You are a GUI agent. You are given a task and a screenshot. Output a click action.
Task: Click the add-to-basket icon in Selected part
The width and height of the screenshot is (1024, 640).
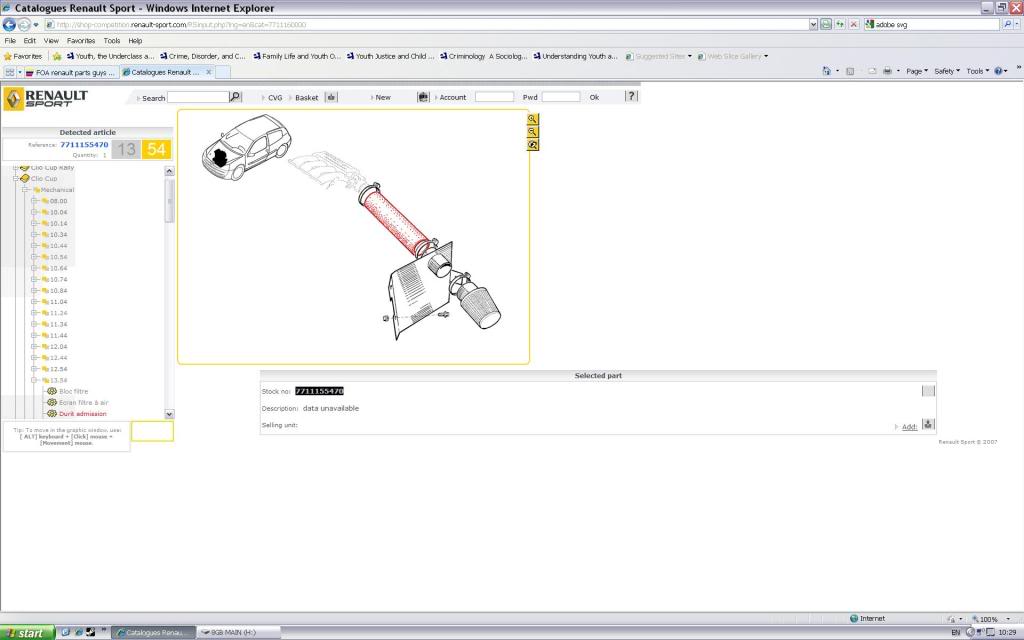pos(928,424)
